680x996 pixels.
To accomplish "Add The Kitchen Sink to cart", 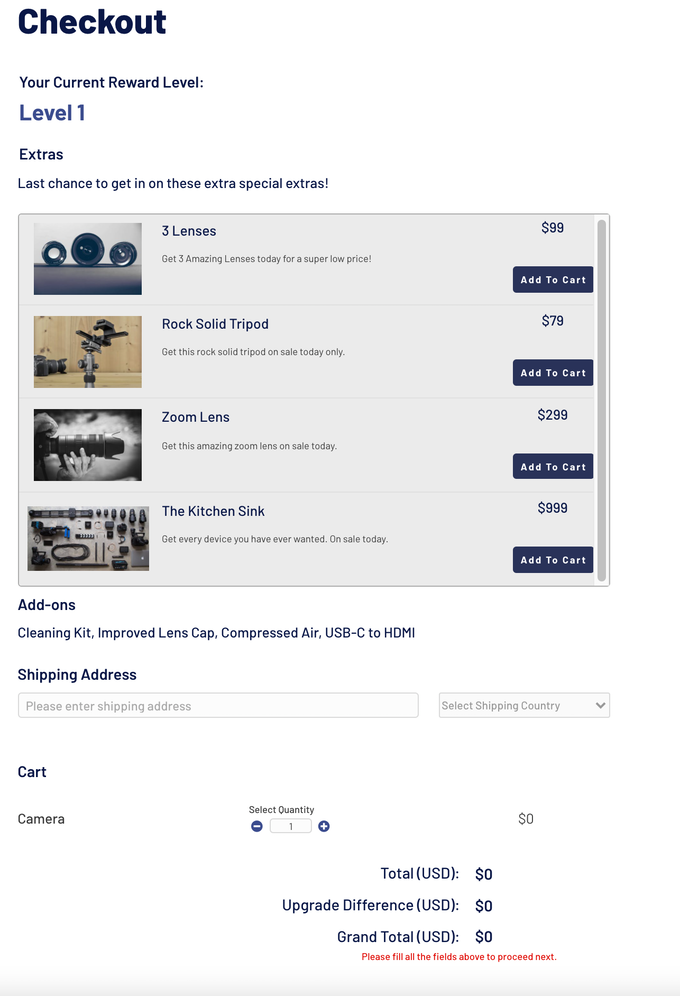I will coord(553,560).
